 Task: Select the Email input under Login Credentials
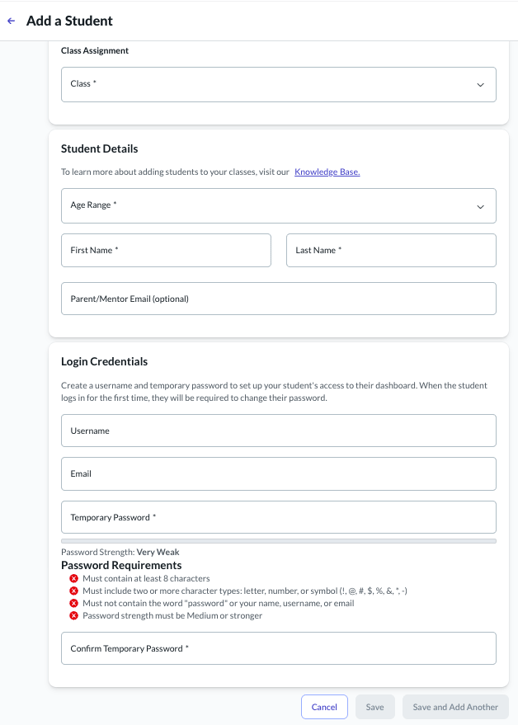(x=278, y=474)
